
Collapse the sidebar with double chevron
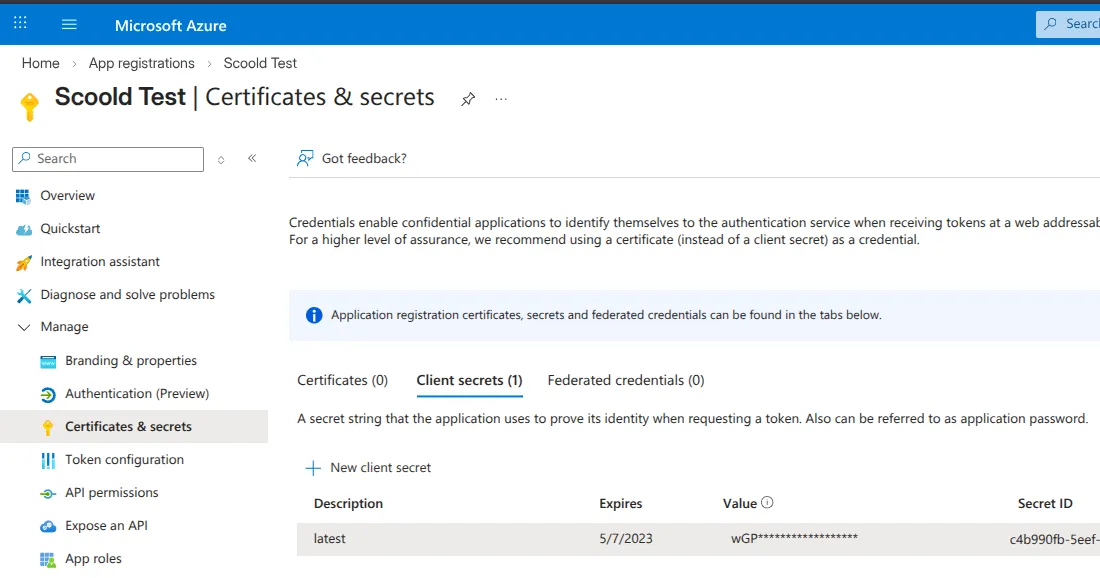point(252,158)
